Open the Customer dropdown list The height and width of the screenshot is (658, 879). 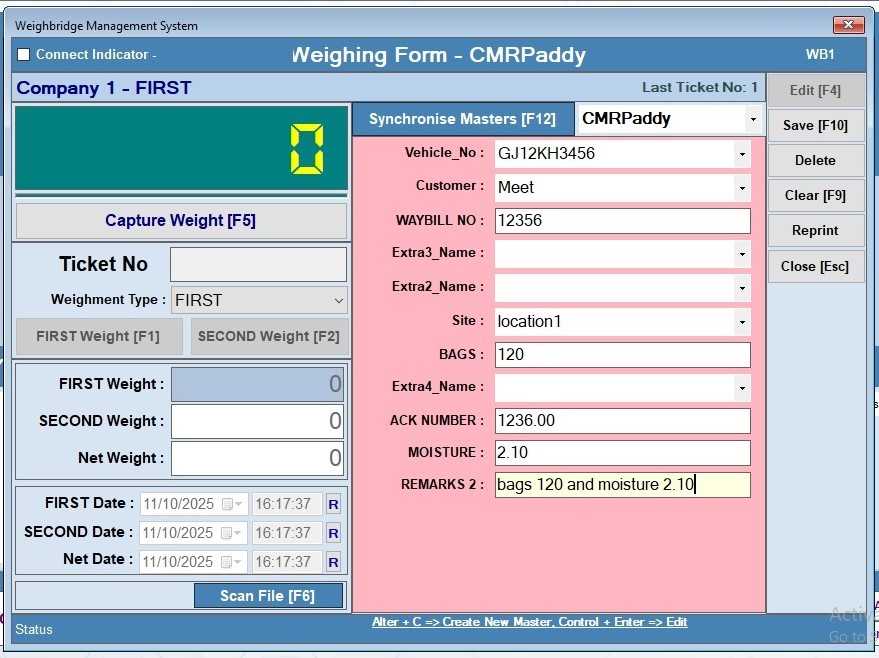pyautogui.click(x=741, y=187)
